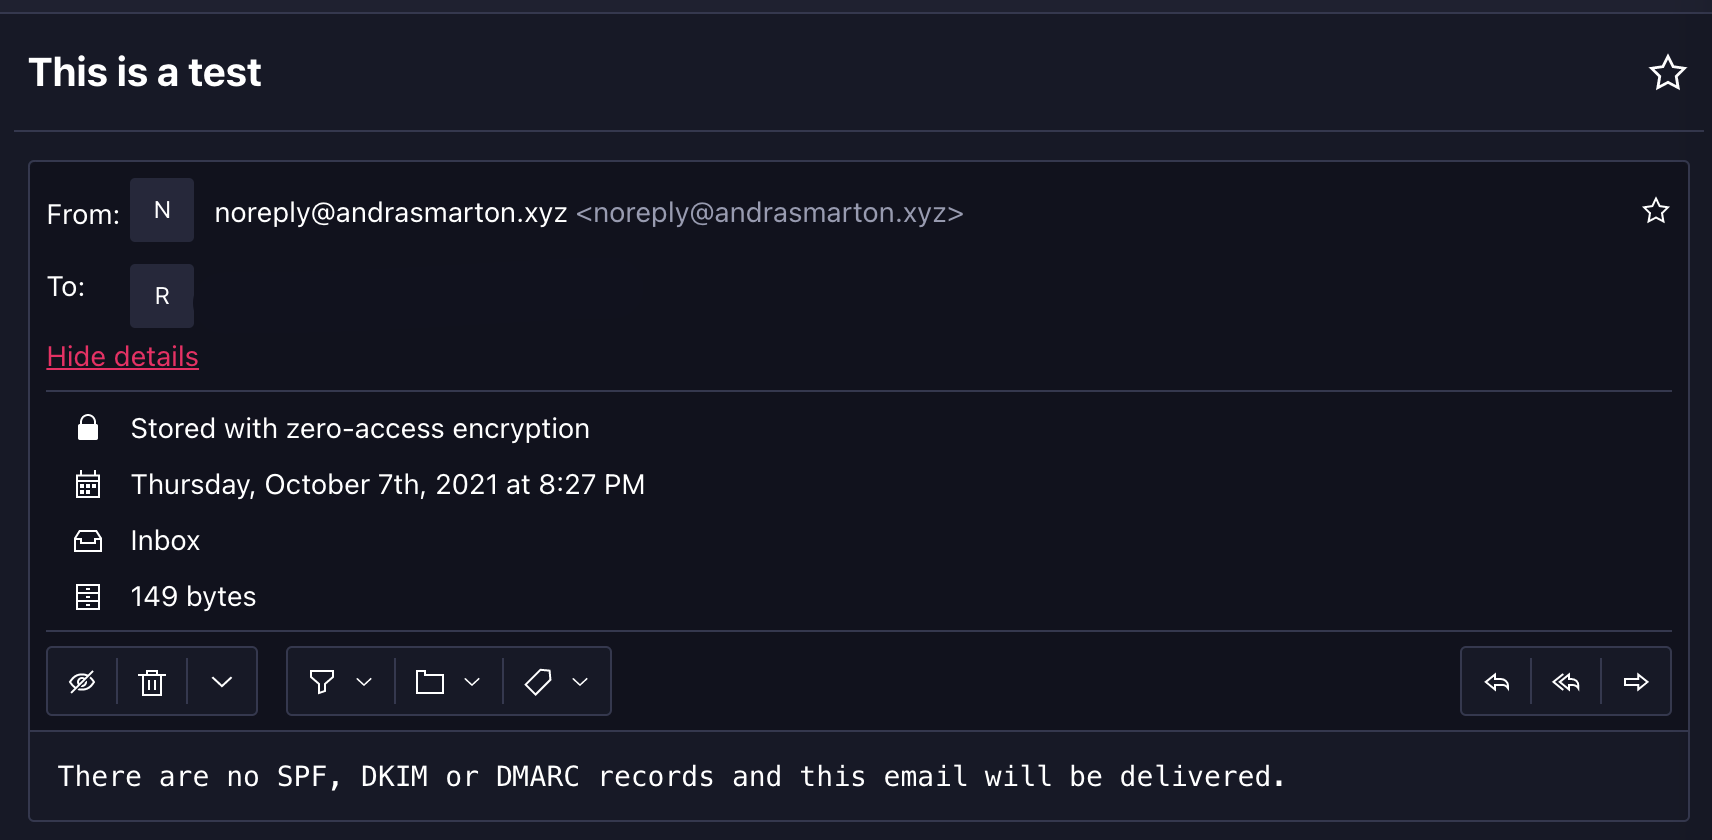Click the zero-access encryption lock icon
Image resolution: width=1712 pixels, height=840 pixels.
(88, 428)
